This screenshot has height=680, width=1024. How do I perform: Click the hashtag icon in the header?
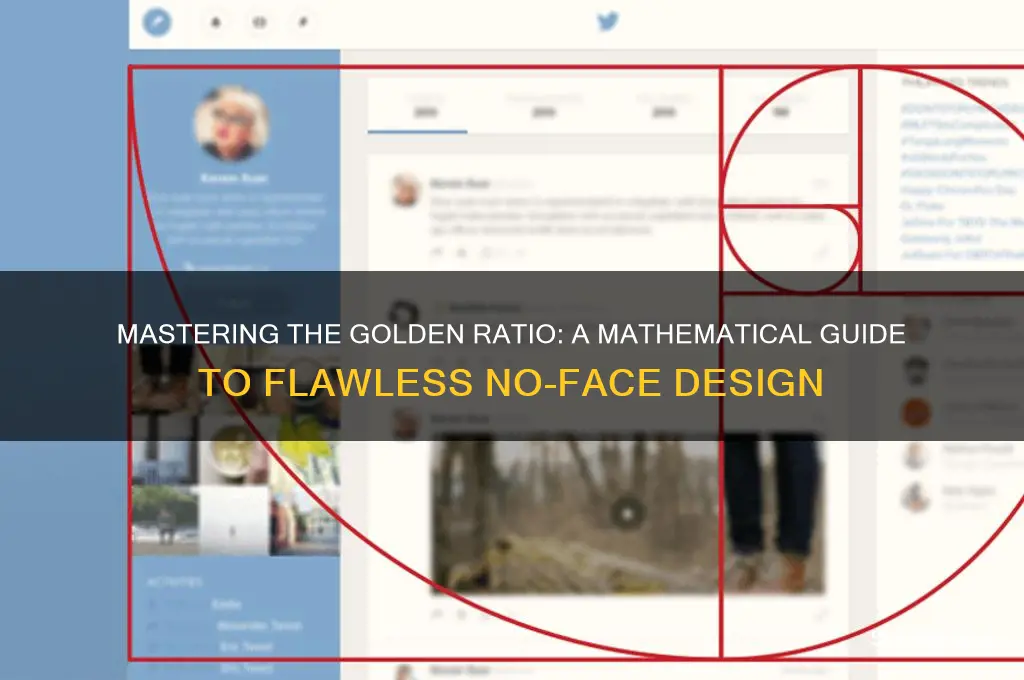303,22
